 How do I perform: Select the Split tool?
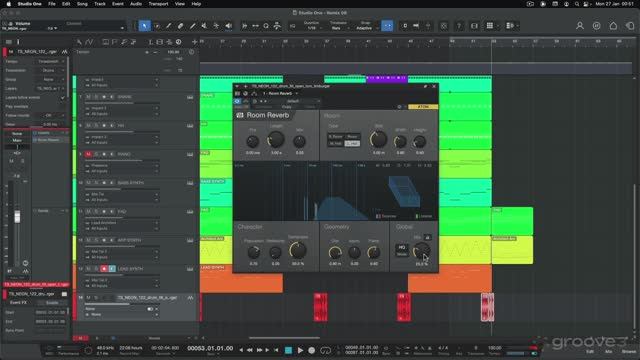169,26
